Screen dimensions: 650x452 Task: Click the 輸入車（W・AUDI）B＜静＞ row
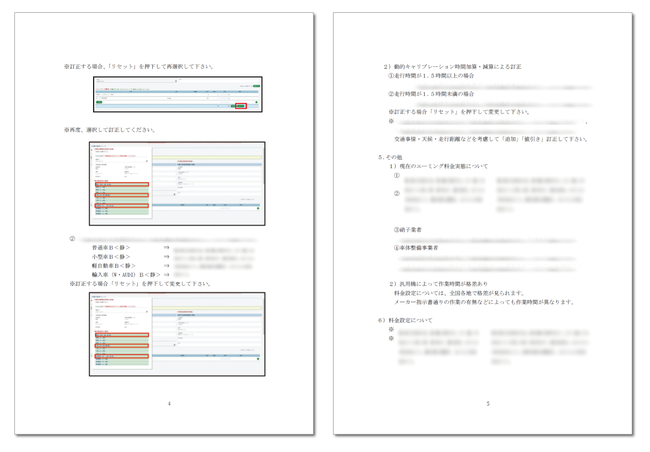pyautogui.click(x=126, y=275)
